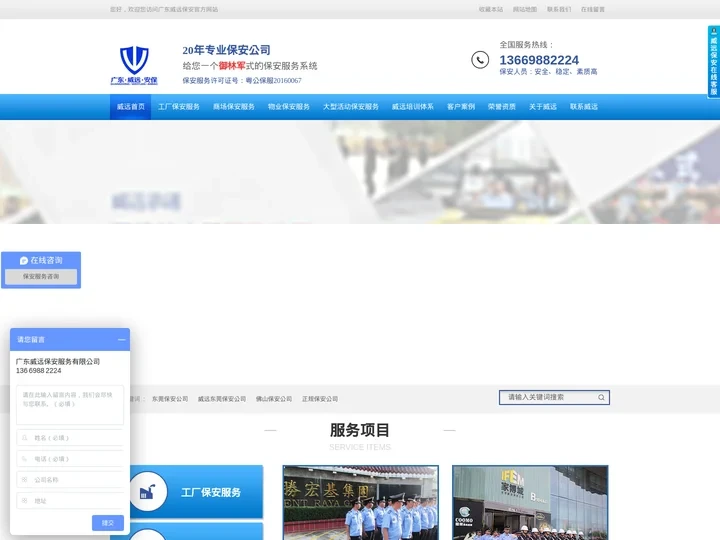720x540 pixels.
Task: Click the chat bubble icon in 在线咨询 widget
Action: click(24, 261)
